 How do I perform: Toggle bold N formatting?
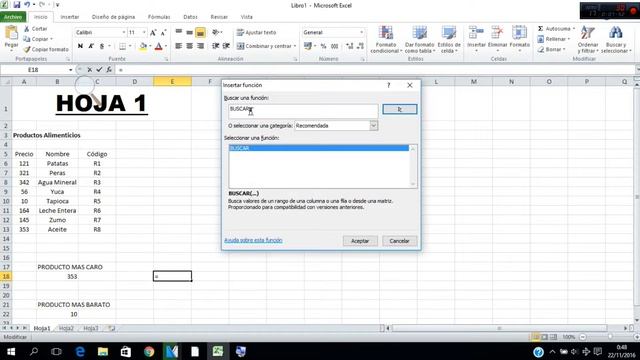pos(80,46)
